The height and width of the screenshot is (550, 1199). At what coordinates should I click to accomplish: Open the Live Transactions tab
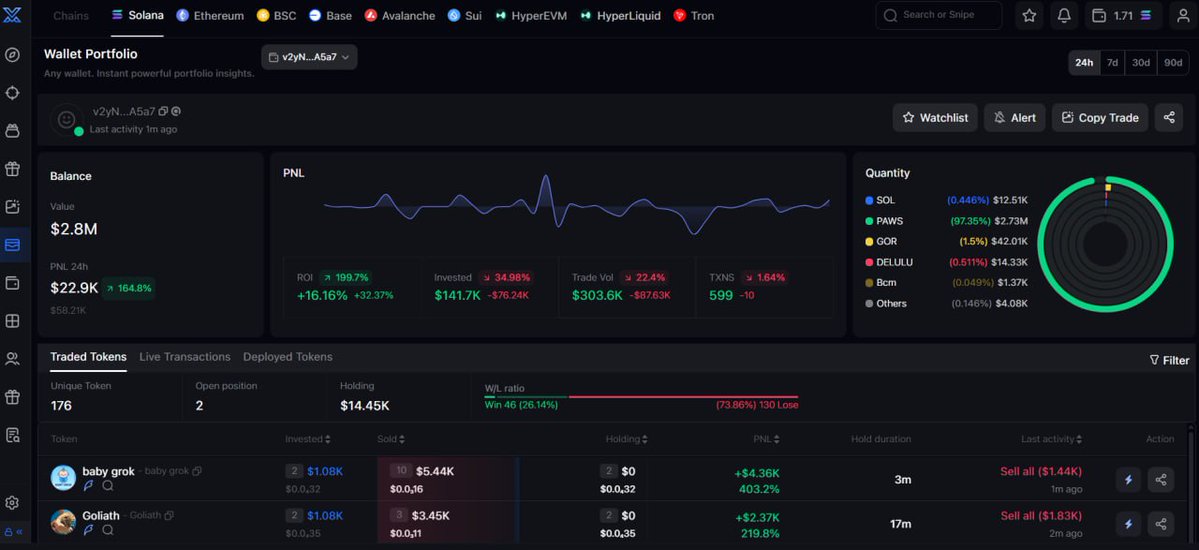tap(185, 357)
